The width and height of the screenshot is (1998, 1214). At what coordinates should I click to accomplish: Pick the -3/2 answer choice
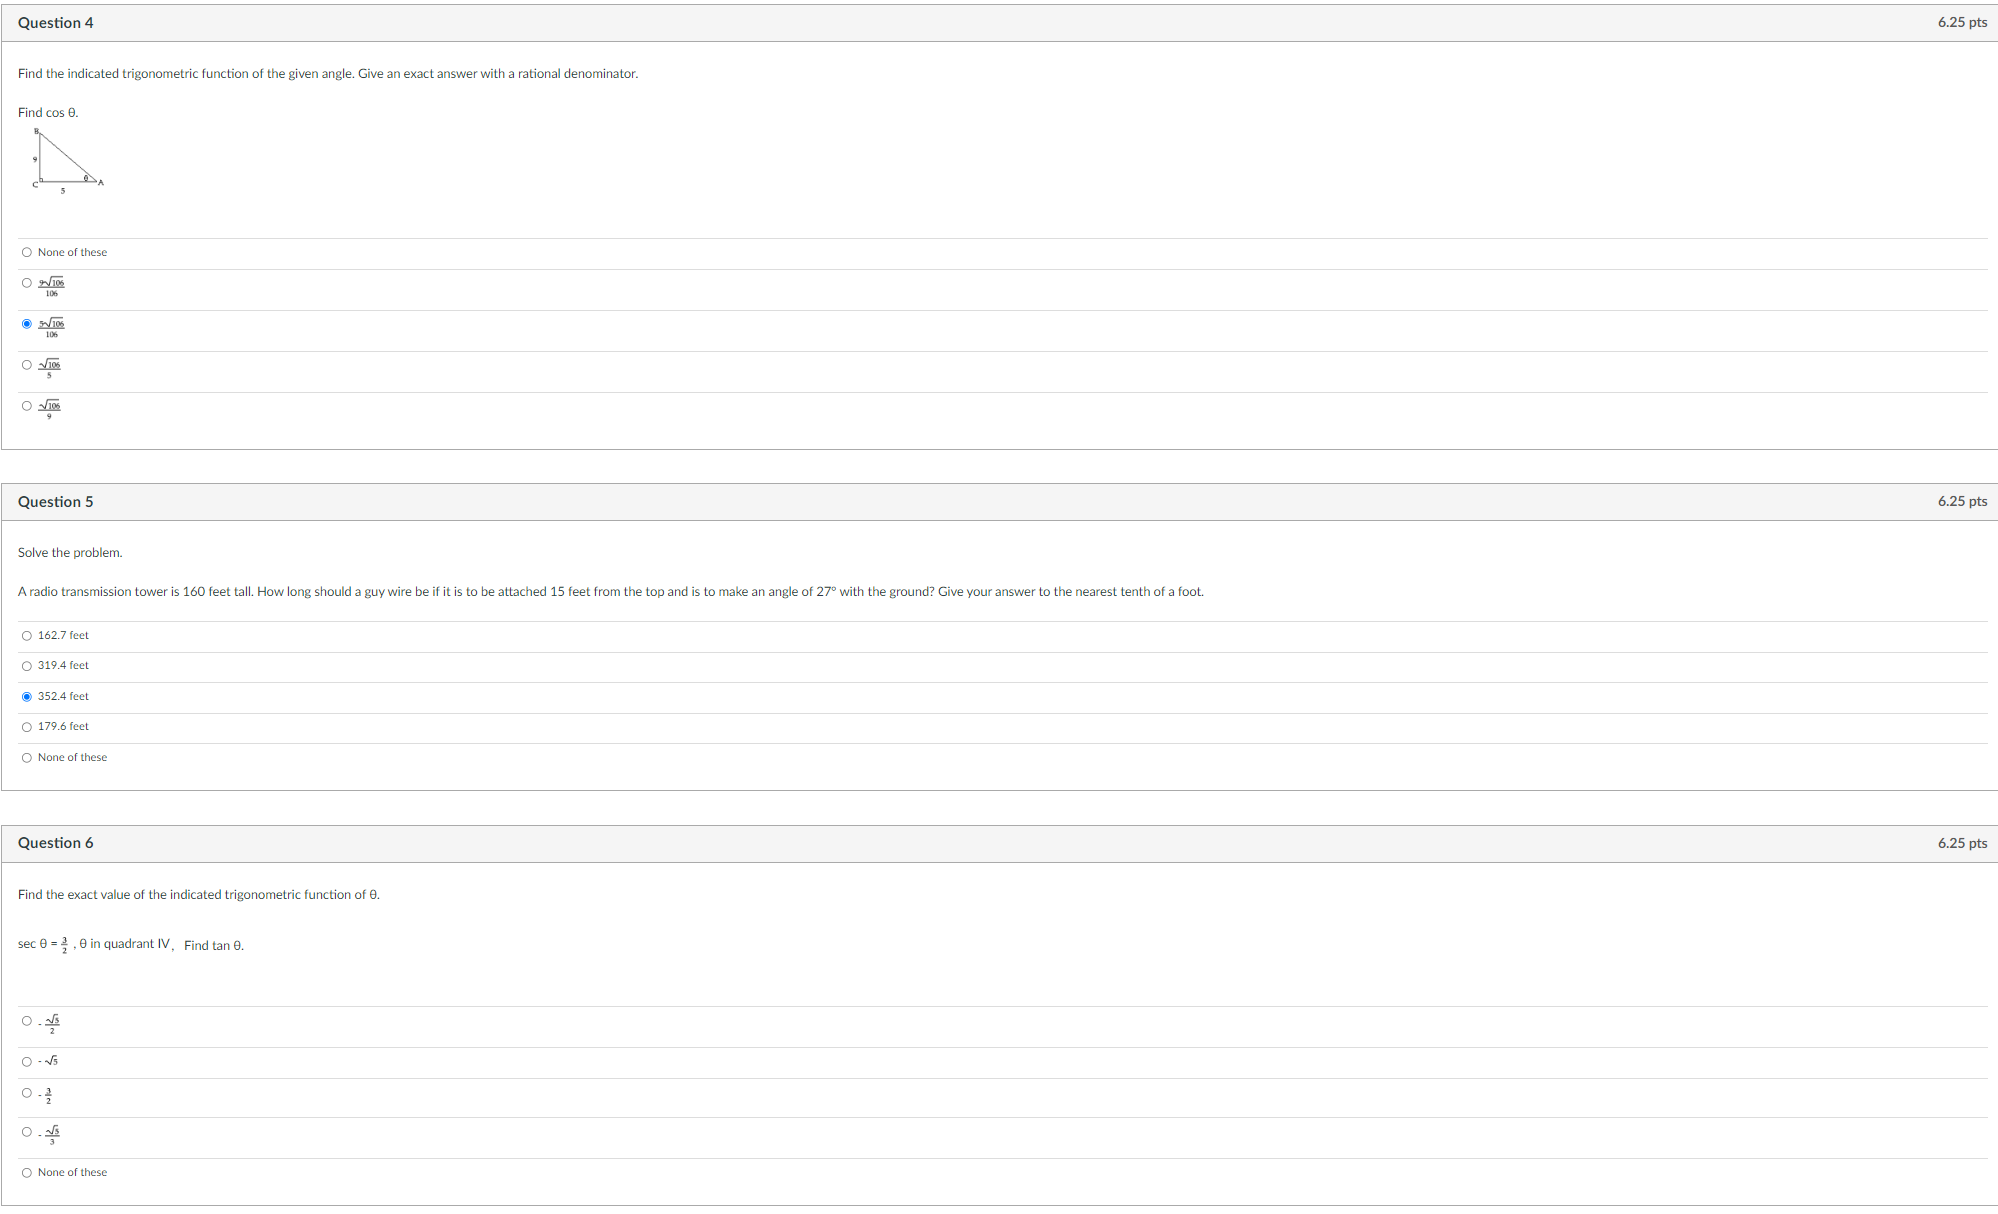pos(27,1093)
